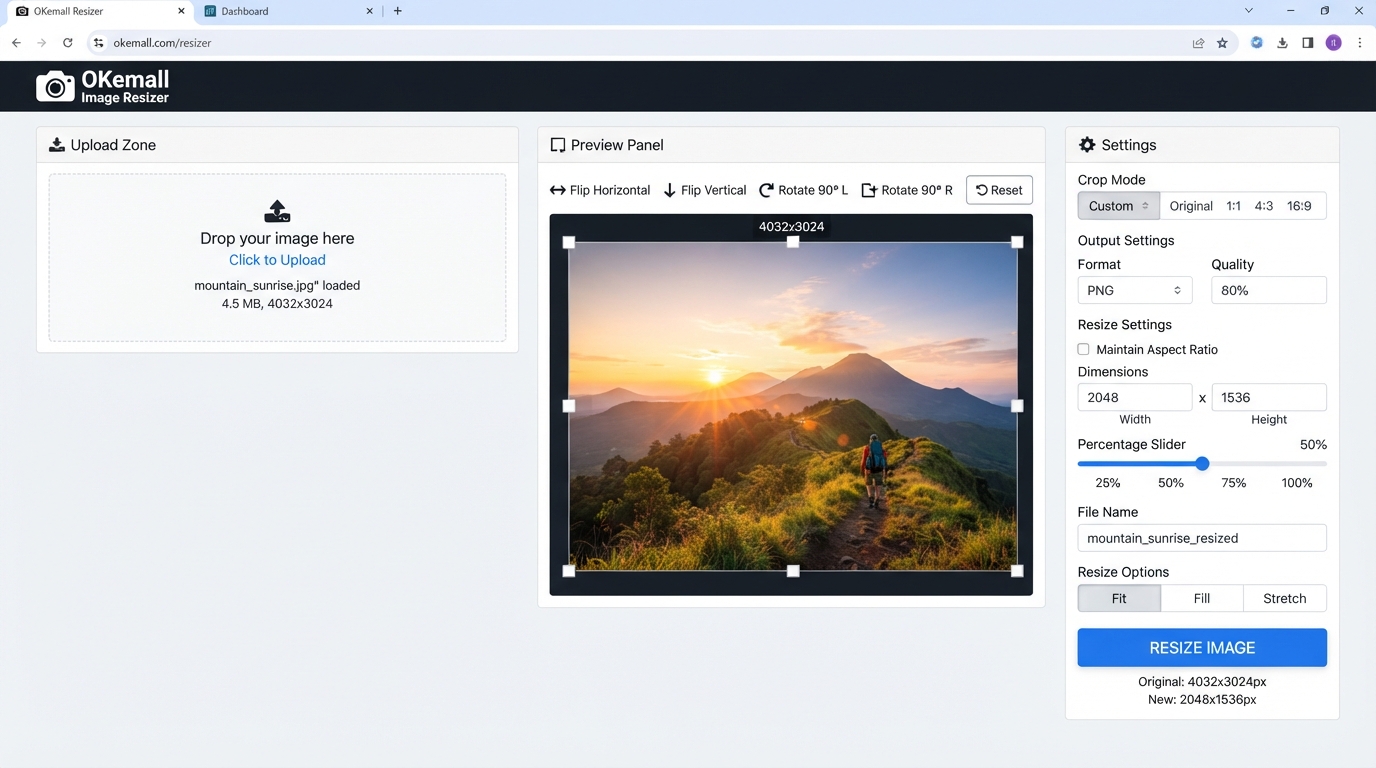Screen dimensions: 1376x768
Task: Rotate image 90° right
Action: point(906,190)
